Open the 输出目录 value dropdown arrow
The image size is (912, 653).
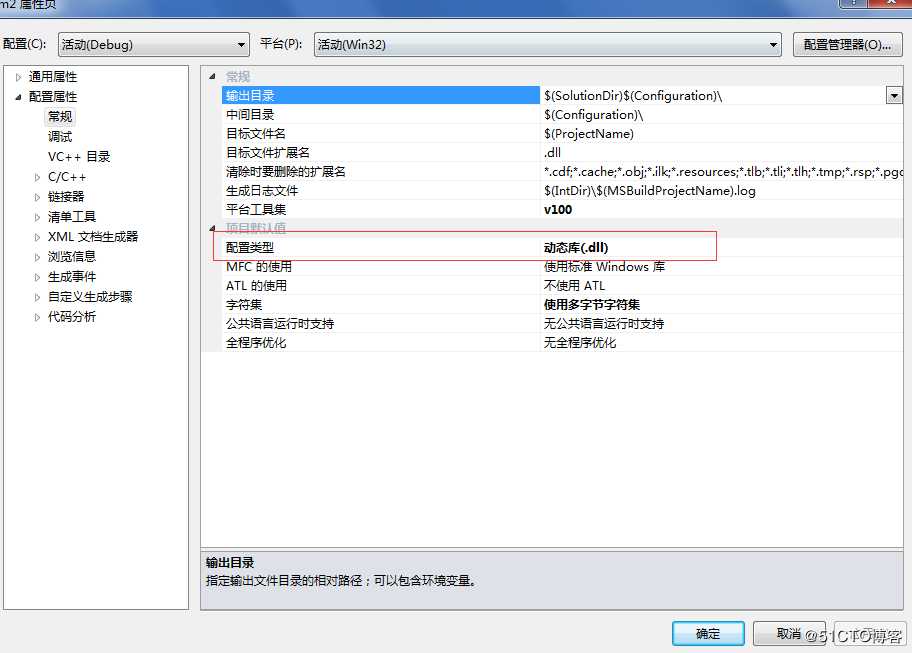[894, 95]
